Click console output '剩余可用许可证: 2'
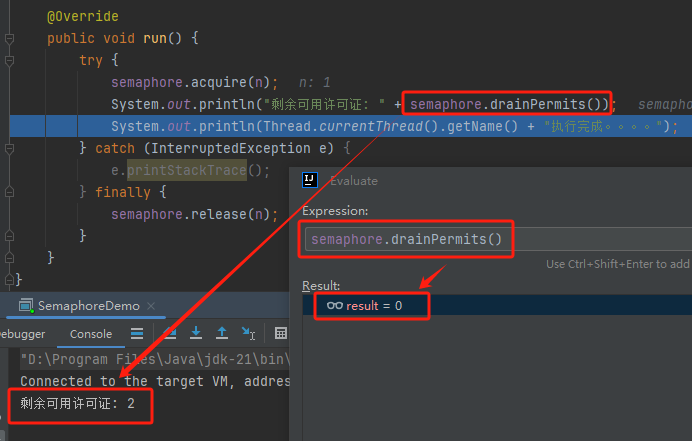 coord(77,403)
